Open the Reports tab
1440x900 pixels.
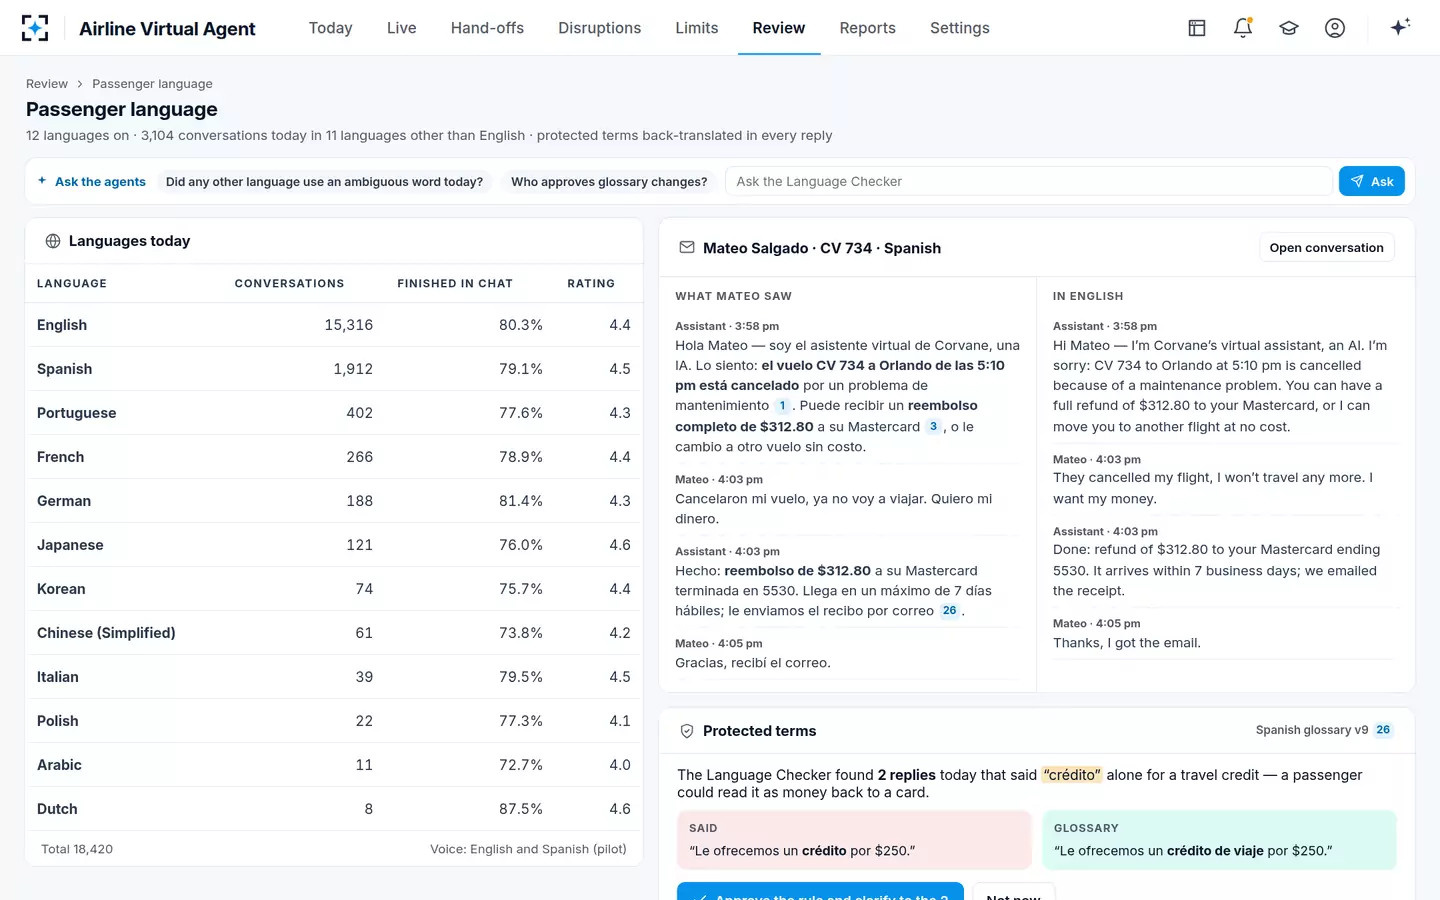click(867, 28)
